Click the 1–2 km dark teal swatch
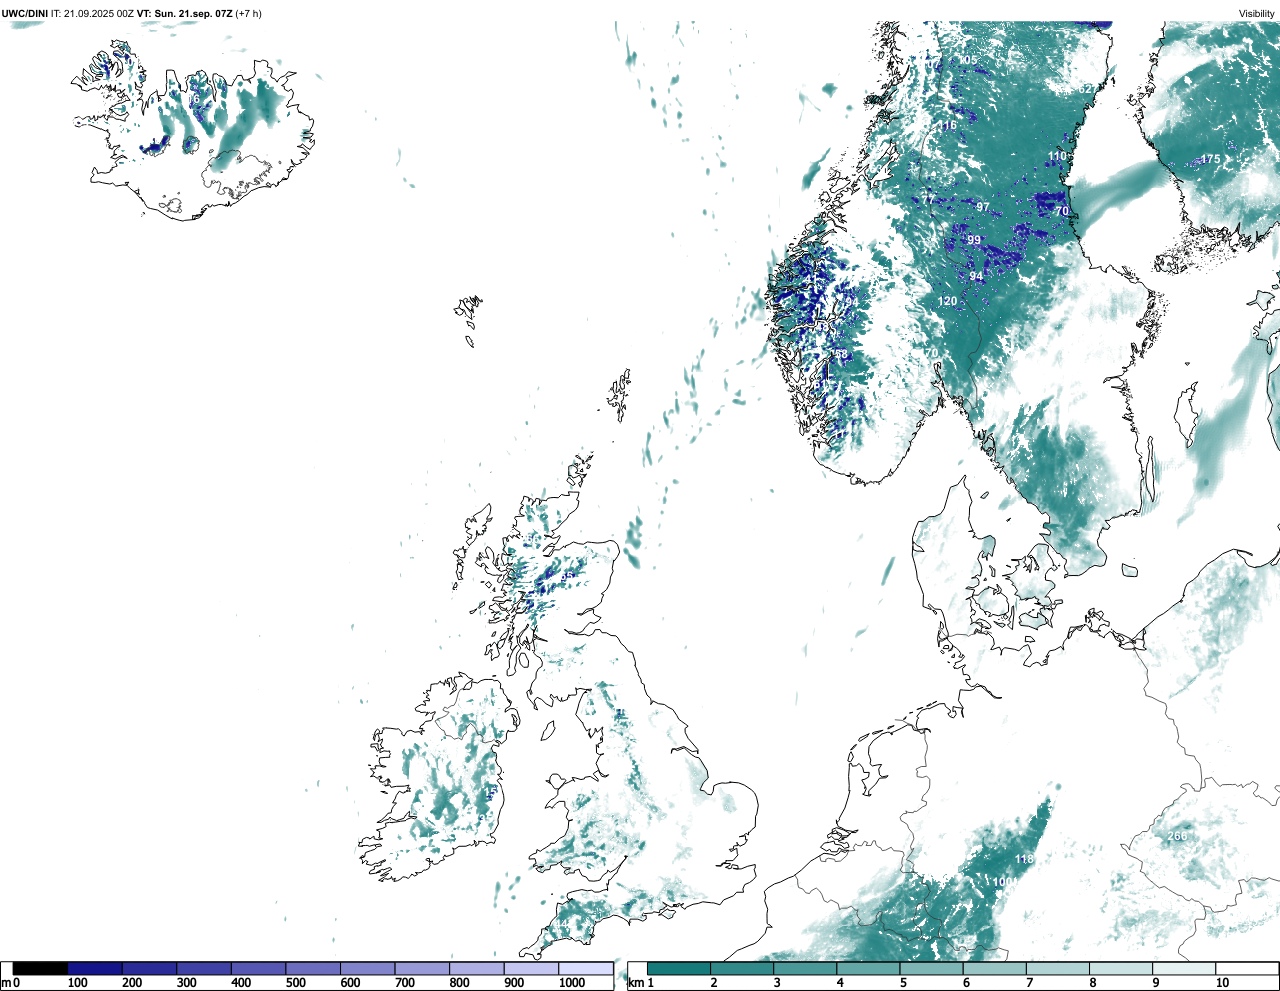This screenshot has width=1280, height=991. [679, 969]
